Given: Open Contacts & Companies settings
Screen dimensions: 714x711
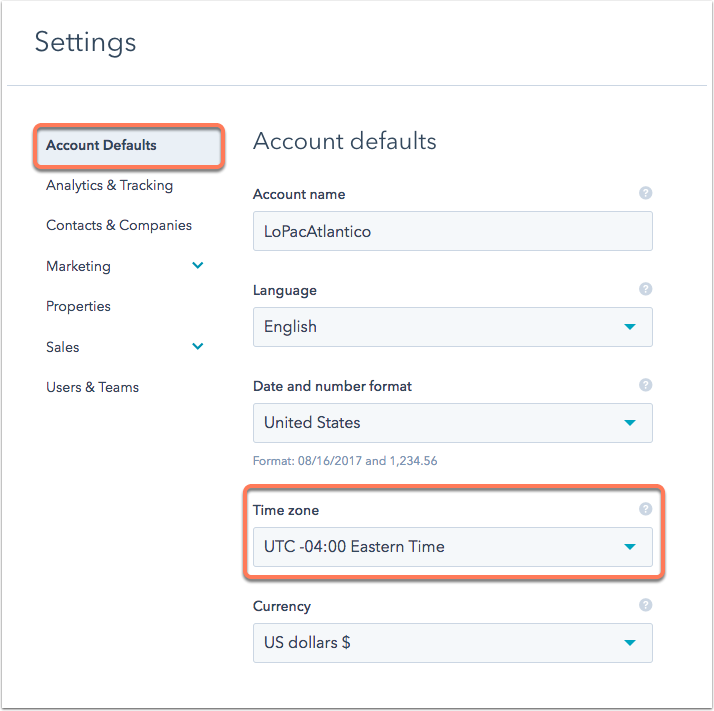Looking at the screenshot, I should click(x=119, y=225).
